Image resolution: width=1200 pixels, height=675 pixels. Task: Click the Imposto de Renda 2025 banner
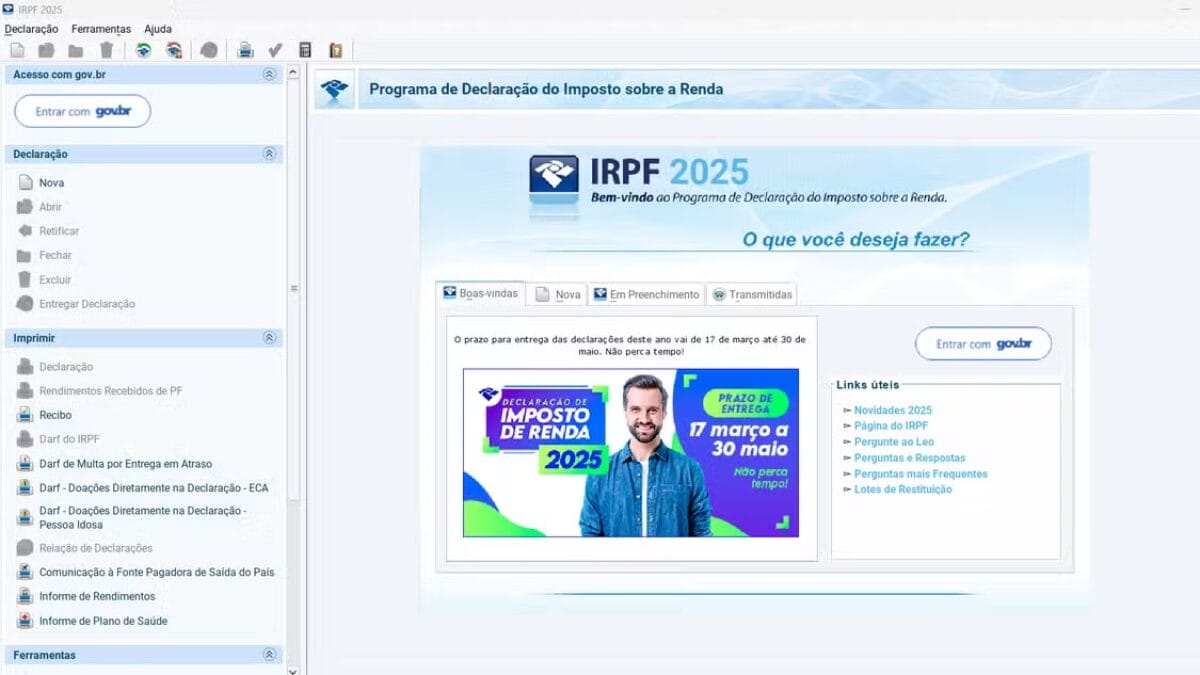tap(630, 453)
